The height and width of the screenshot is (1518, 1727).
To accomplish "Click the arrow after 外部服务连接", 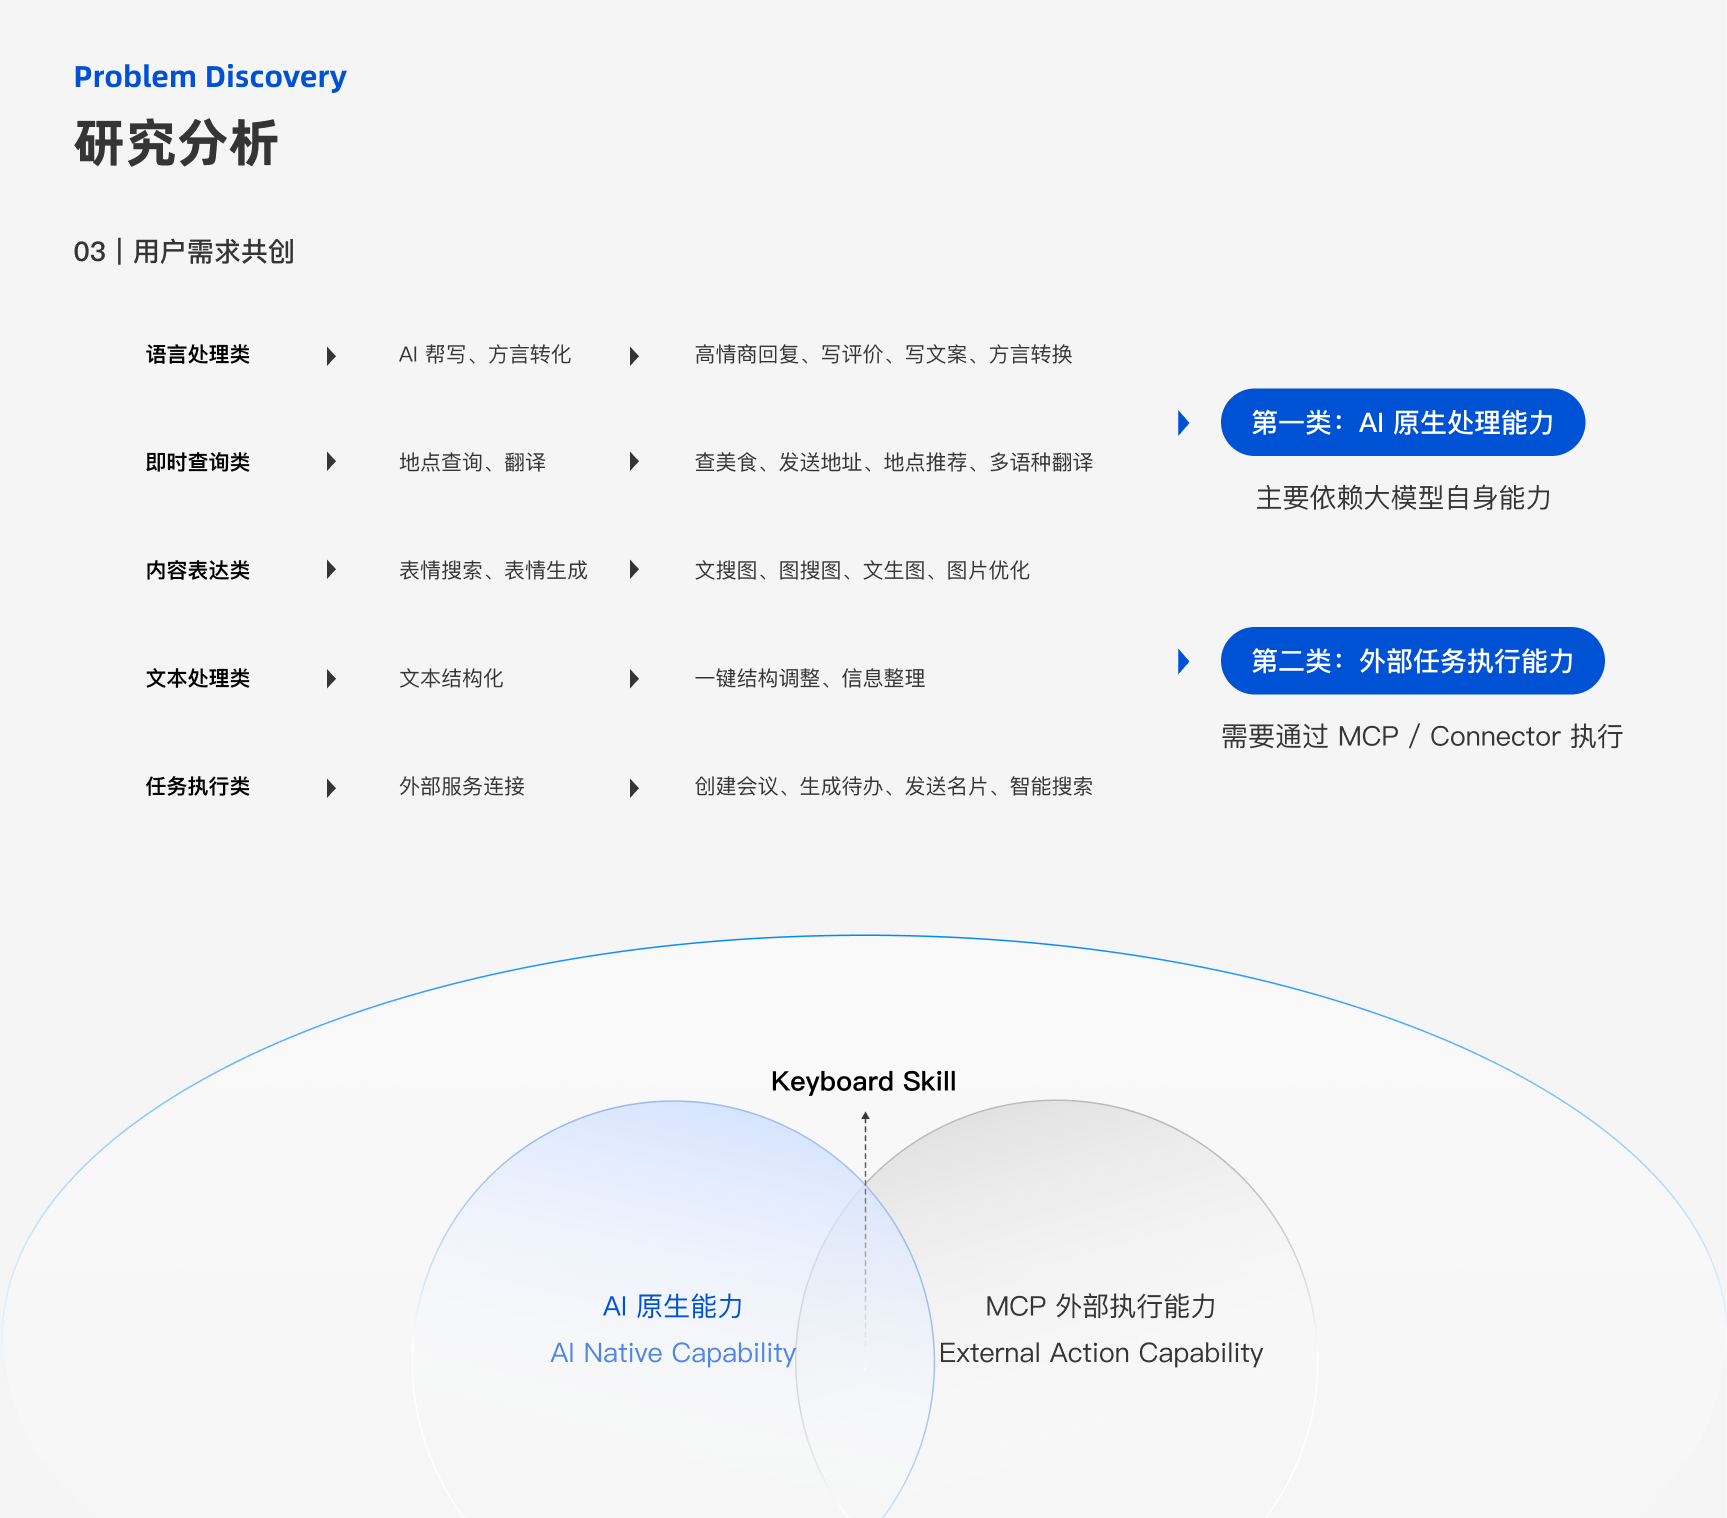I will coord(634,788).
